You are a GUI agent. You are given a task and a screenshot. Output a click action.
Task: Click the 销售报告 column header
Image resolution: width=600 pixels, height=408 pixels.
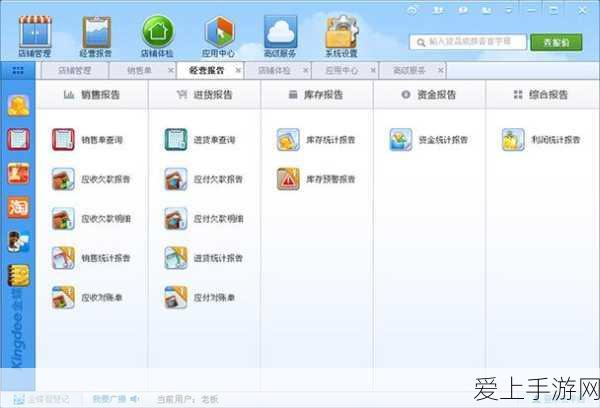(92, 95)
